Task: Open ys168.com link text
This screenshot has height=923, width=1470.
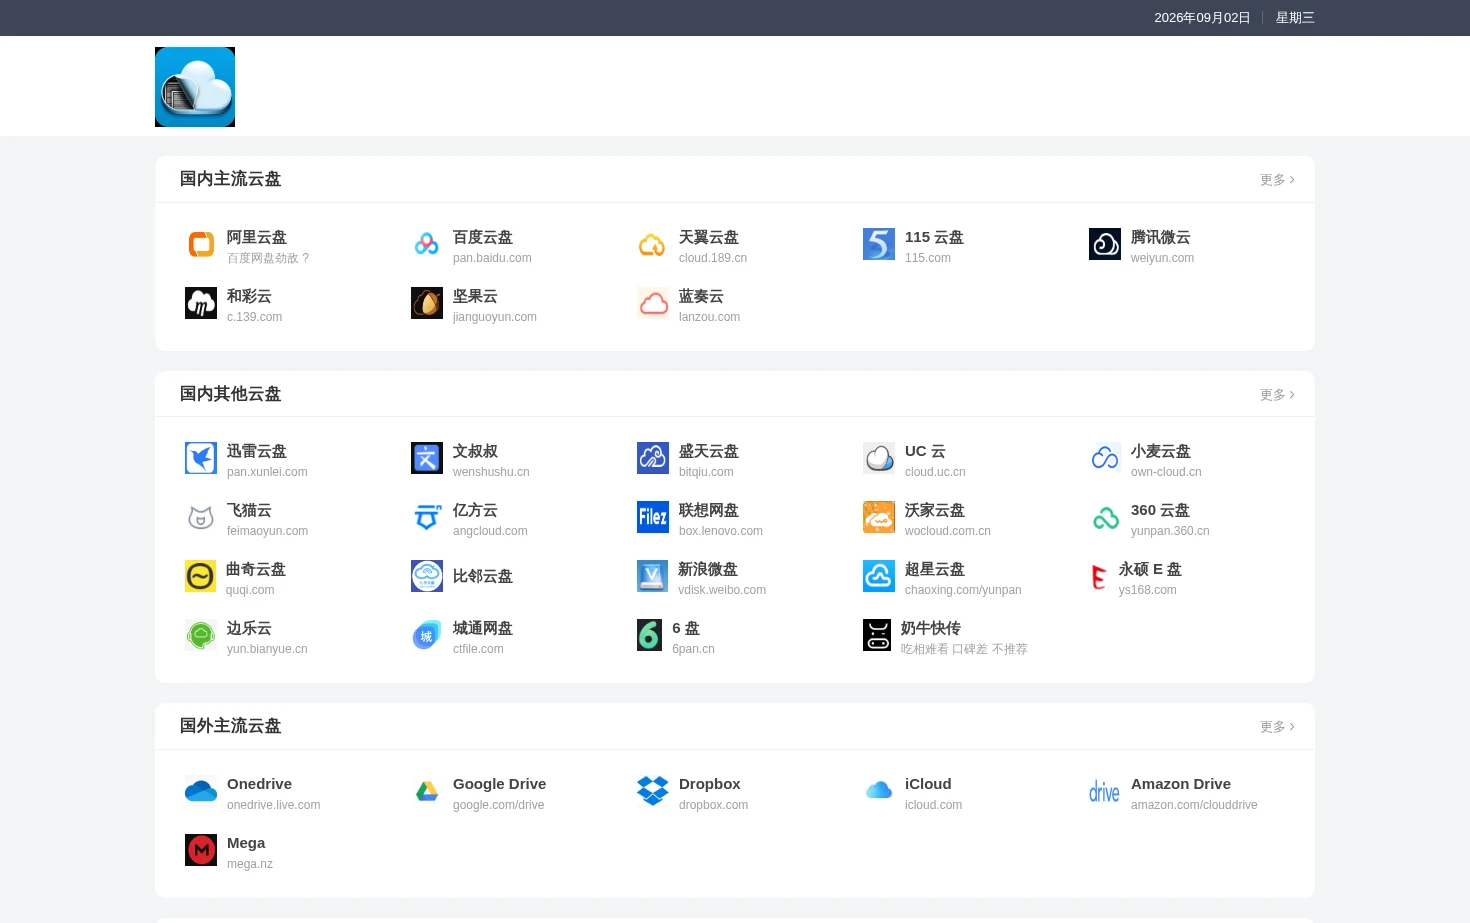Action: click(x=1148, y=590)
